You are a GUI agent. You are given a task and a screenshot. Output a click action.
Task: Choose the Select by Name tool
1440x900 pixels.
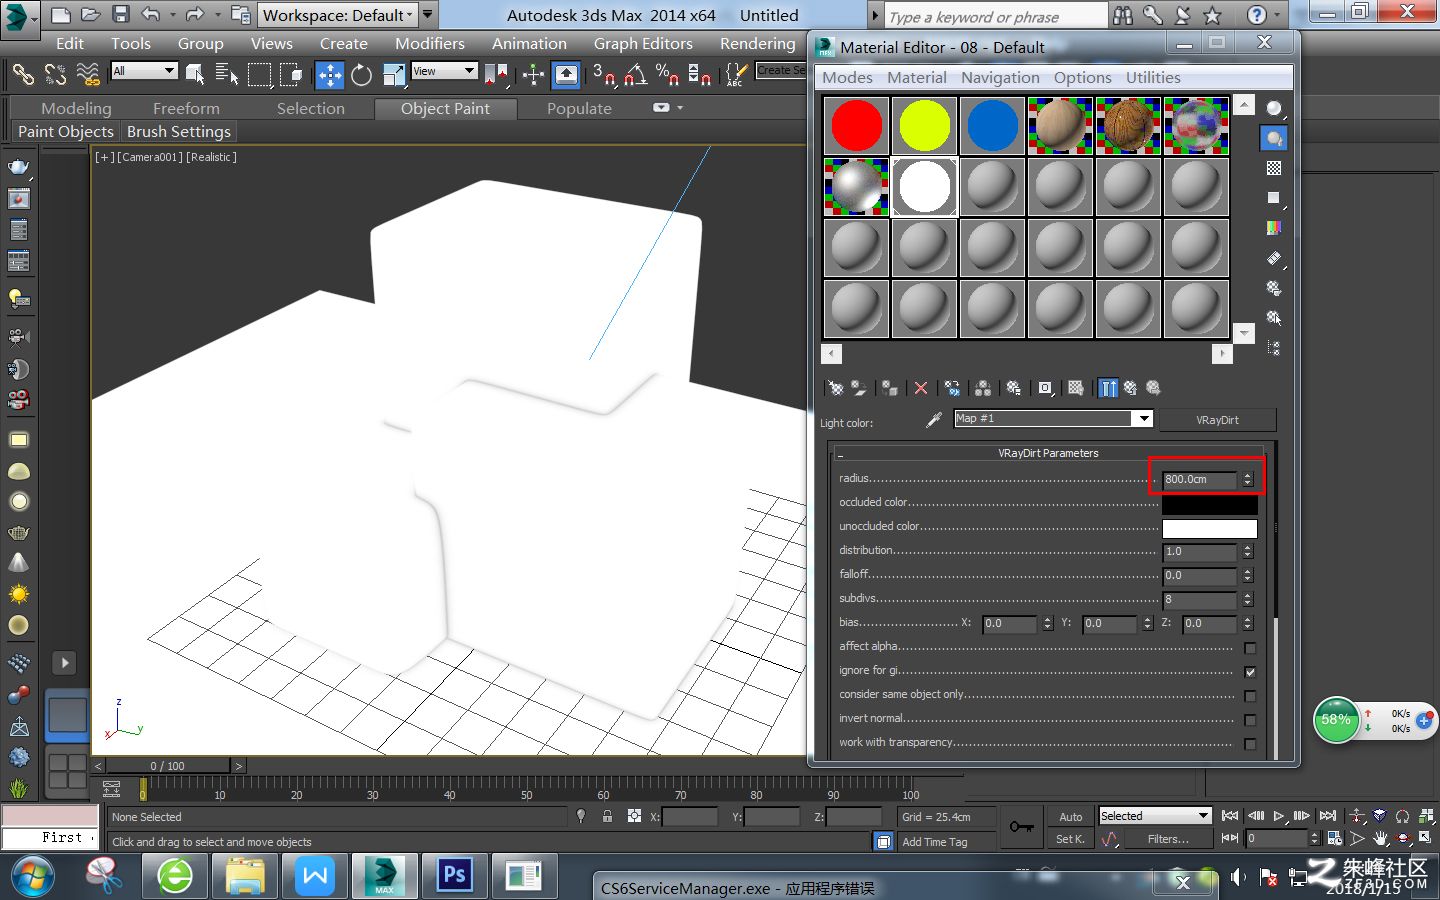coord(226,75)
